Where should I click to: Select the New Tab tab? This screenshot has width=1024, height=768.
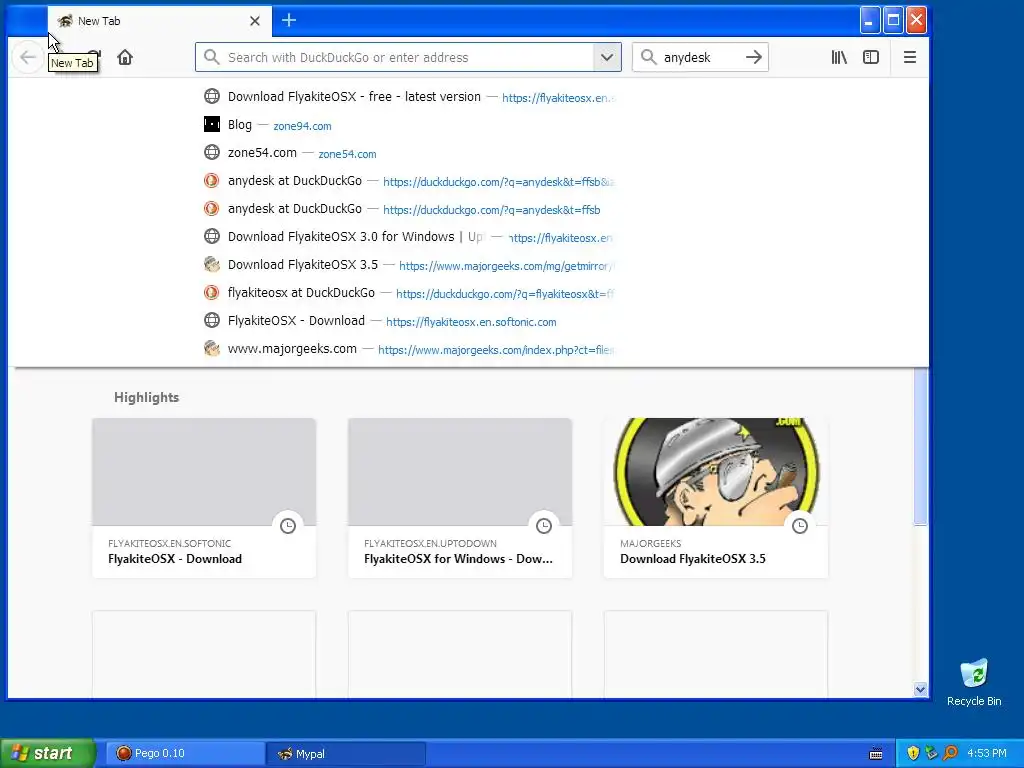[159, 21]
